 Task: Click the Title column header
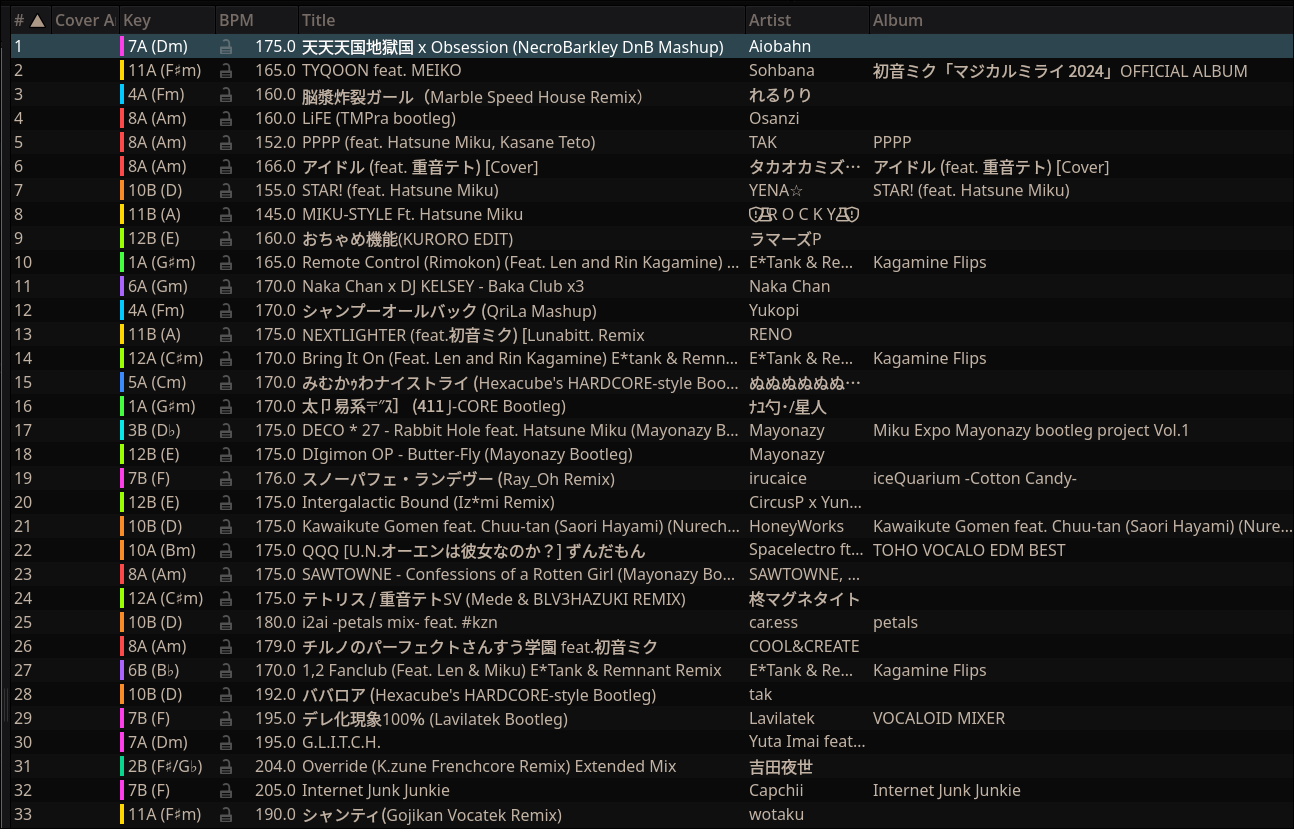tap(318, 20)
